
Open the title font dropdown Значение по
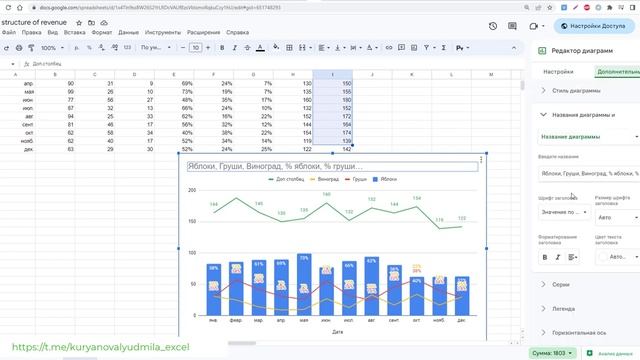[x=564, y=212]
